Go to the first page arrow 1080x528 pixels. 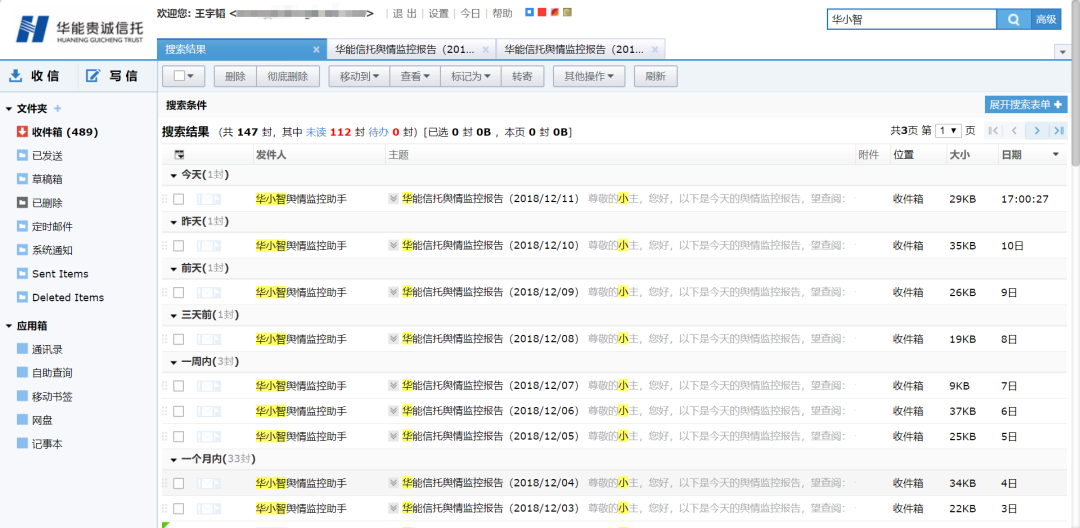[x=993, y=131]
